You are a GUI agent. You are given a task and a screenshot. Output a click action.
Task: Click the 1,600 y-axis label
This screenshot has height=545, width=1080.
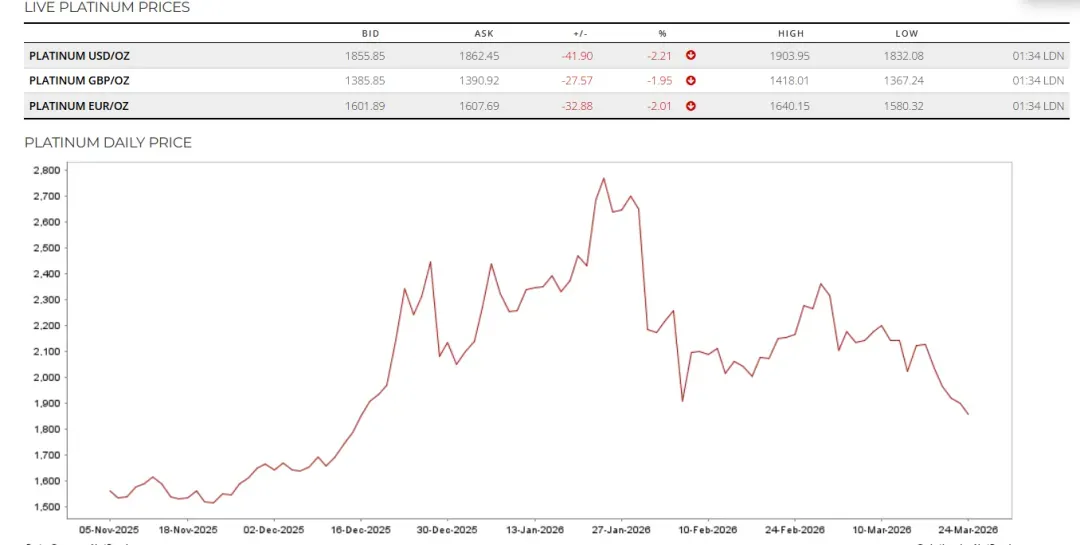[x=47, y=481]
